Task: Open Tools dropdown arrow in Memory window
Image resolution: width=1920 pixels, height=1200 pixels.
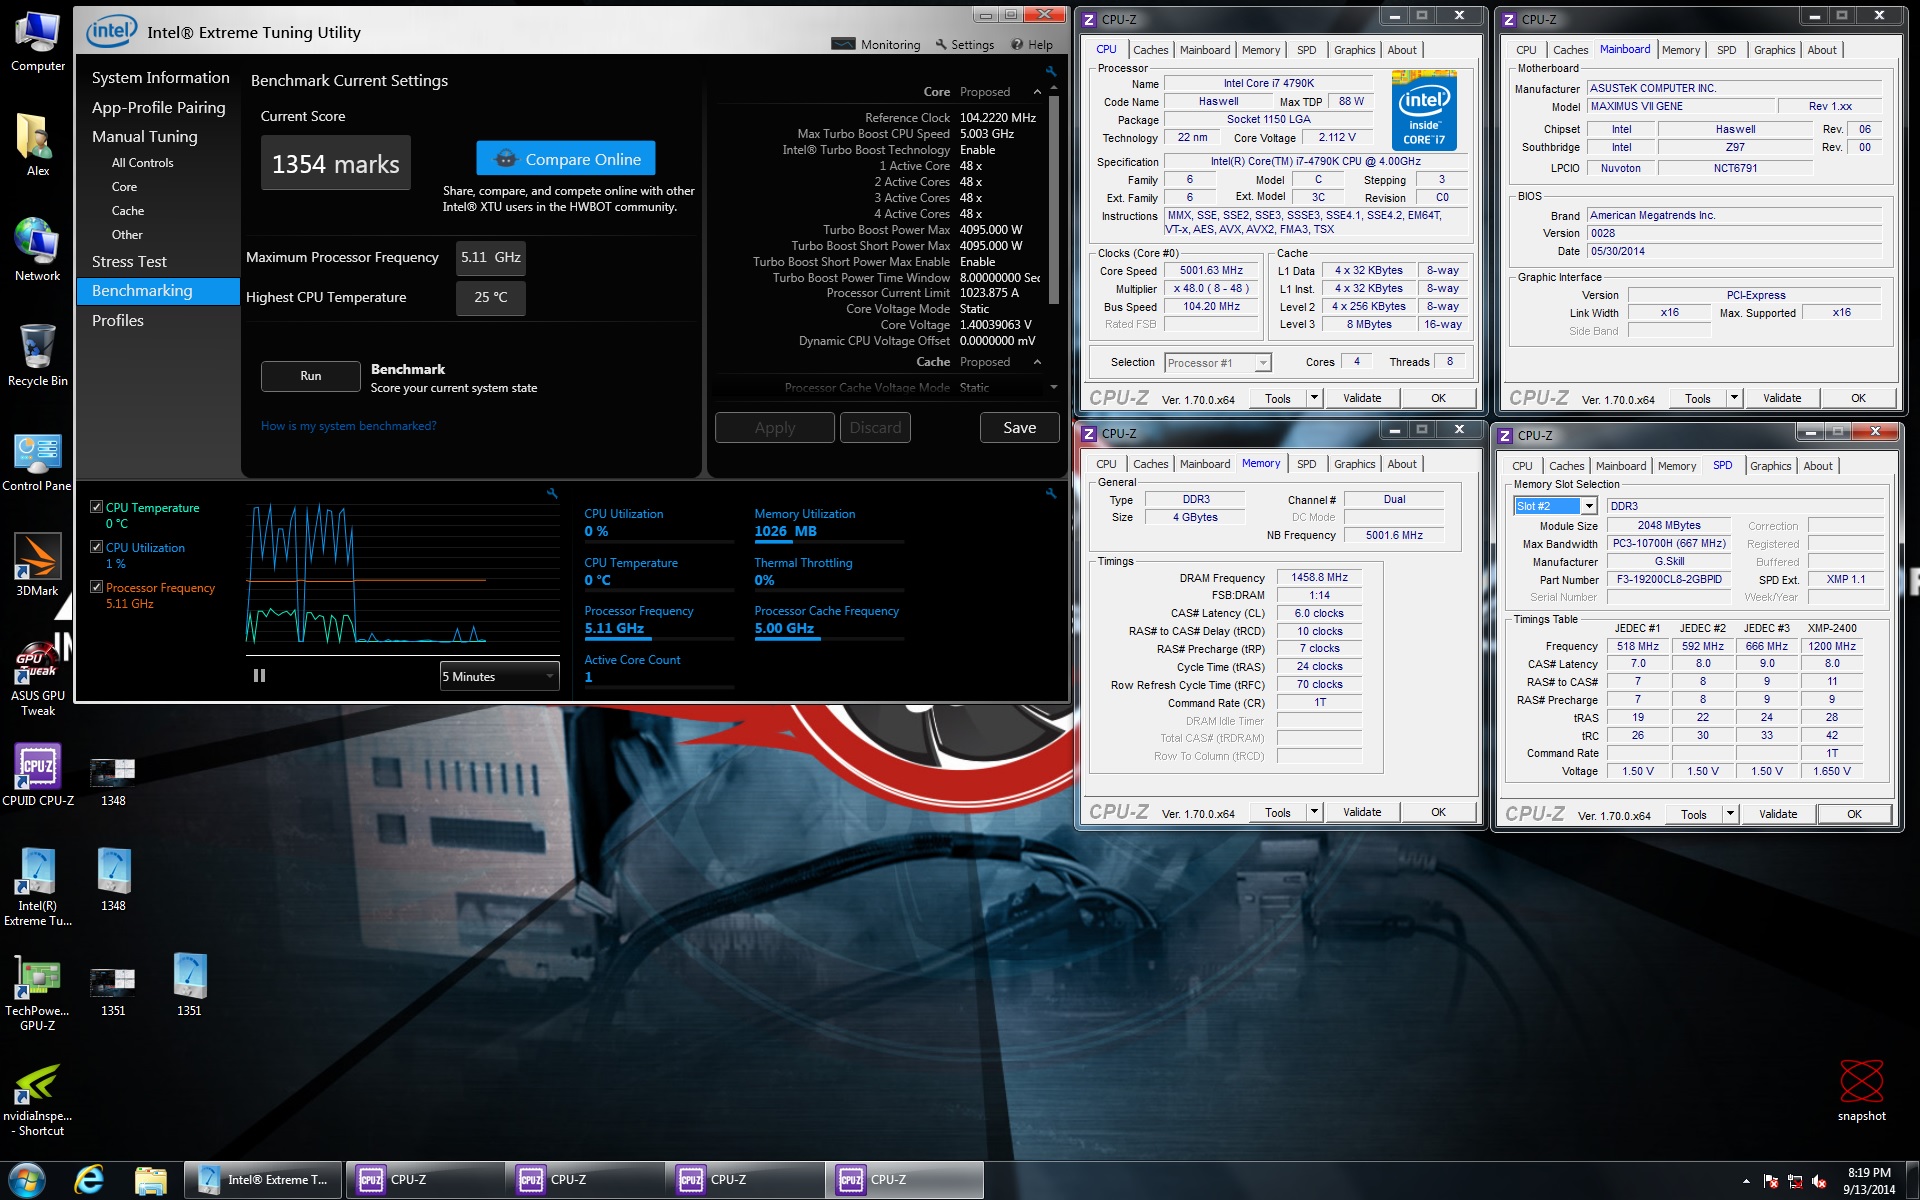Action: [x=1314, y=812]
